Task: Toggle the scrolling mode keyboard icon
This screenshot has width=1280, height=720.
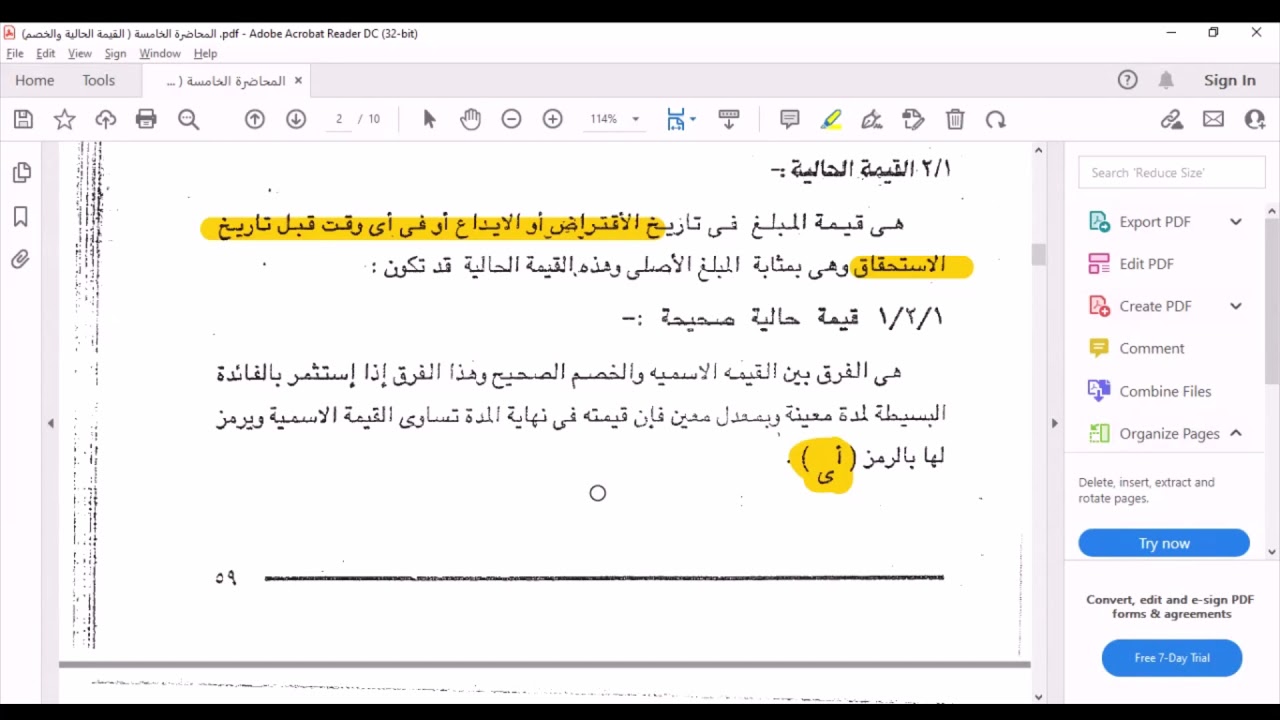Action: pos(728,119)
